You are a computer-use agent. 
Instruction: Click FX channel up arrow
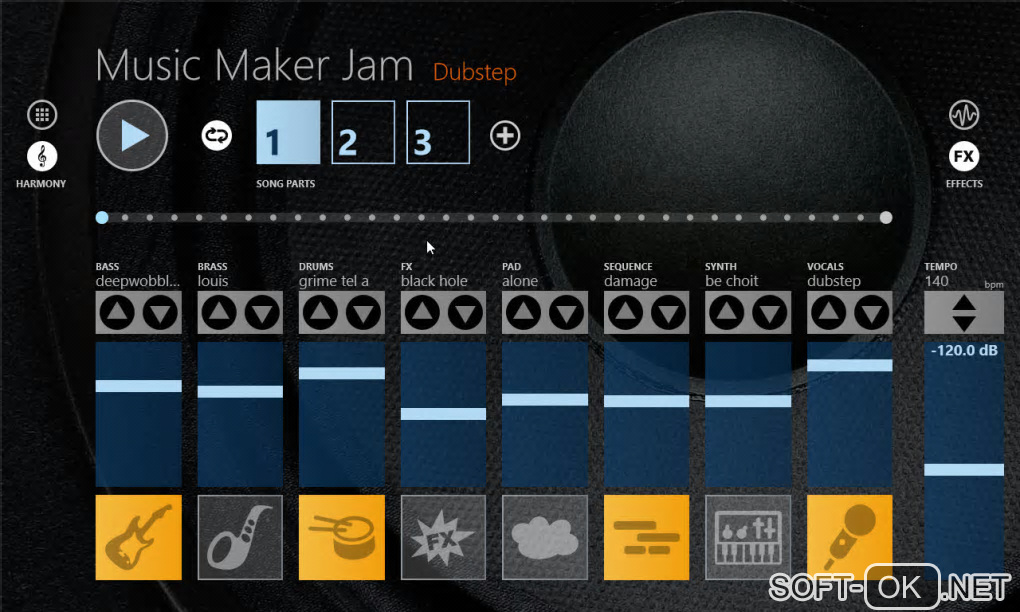click(422, 313)
